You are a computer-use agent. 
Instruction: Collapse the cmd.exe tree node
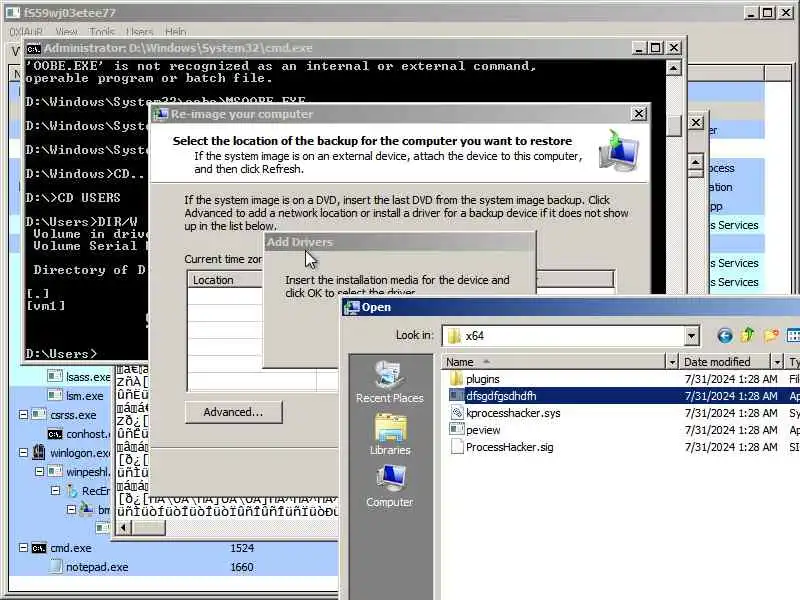click(23, 547)
